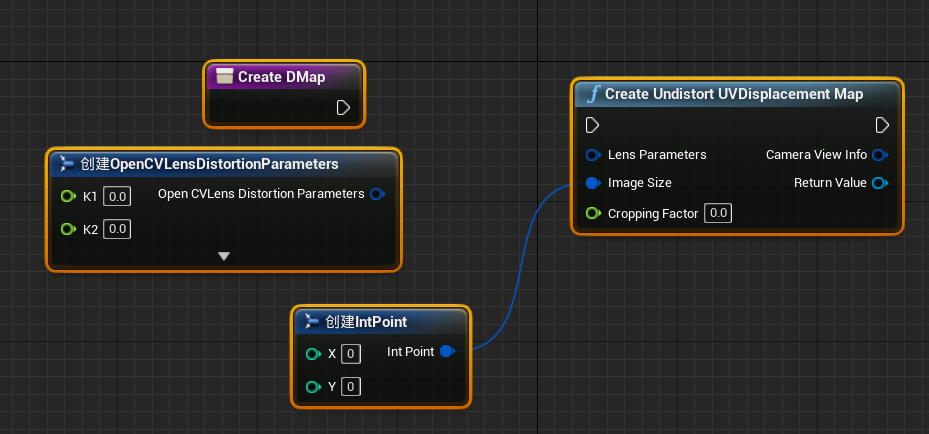The image size is (929, 434).
Task: Click the Y value field on IntPoint
Action: pos(351,387)
